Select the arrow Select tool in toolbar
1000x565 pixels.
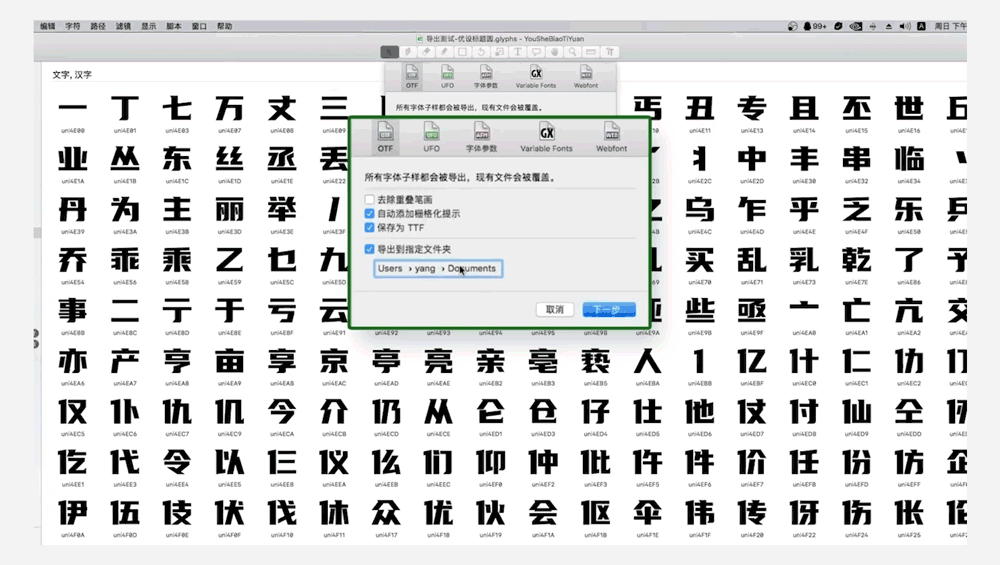pyautogui.click(x=389, y=52)
